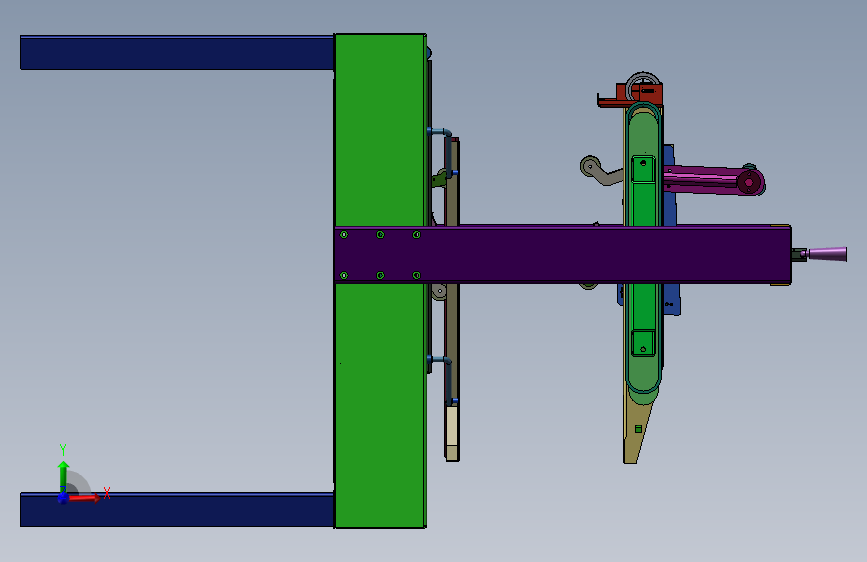Image resolution: width=867 pixels, height=562 pixels.
Task: Select the top-left bolt on the purple beam
Action: [343, 235]
